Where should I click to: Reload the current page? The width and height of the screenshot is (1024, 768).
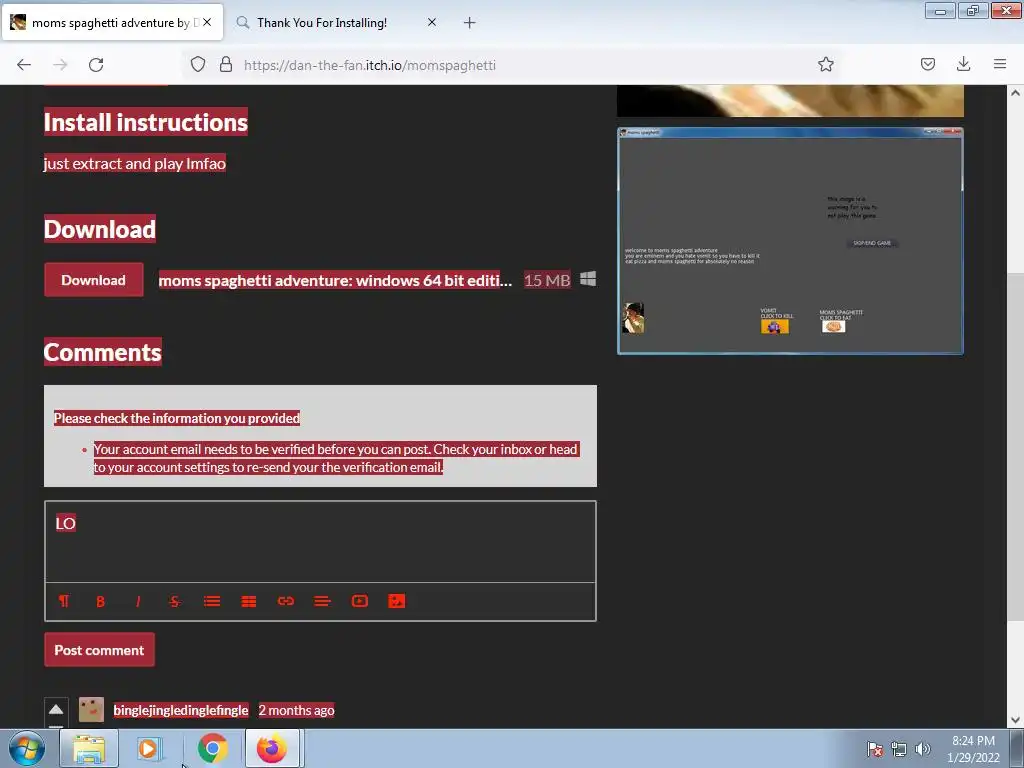tap(96, 65)
